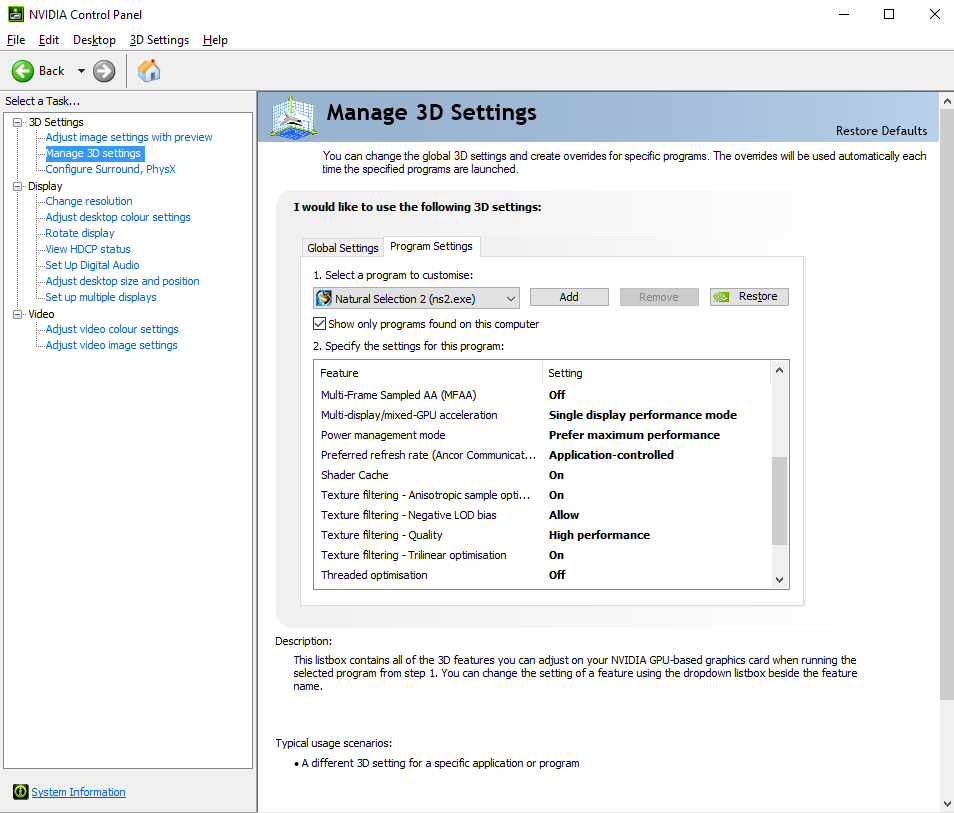
Task: Click the Natural Selection 2 program icon
Action: pos(324,298)
